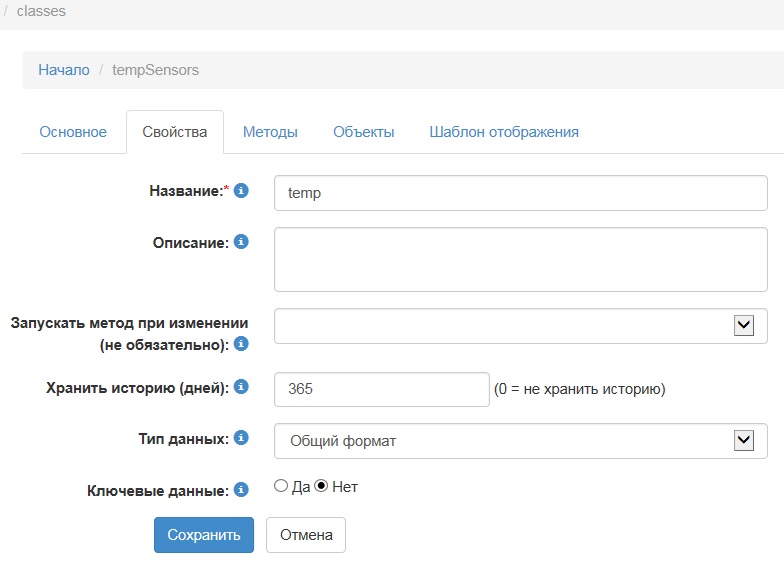Open the Запускать метод при изменении dropdown
Viewport: 784px width, 561px height.
point(520,325)
